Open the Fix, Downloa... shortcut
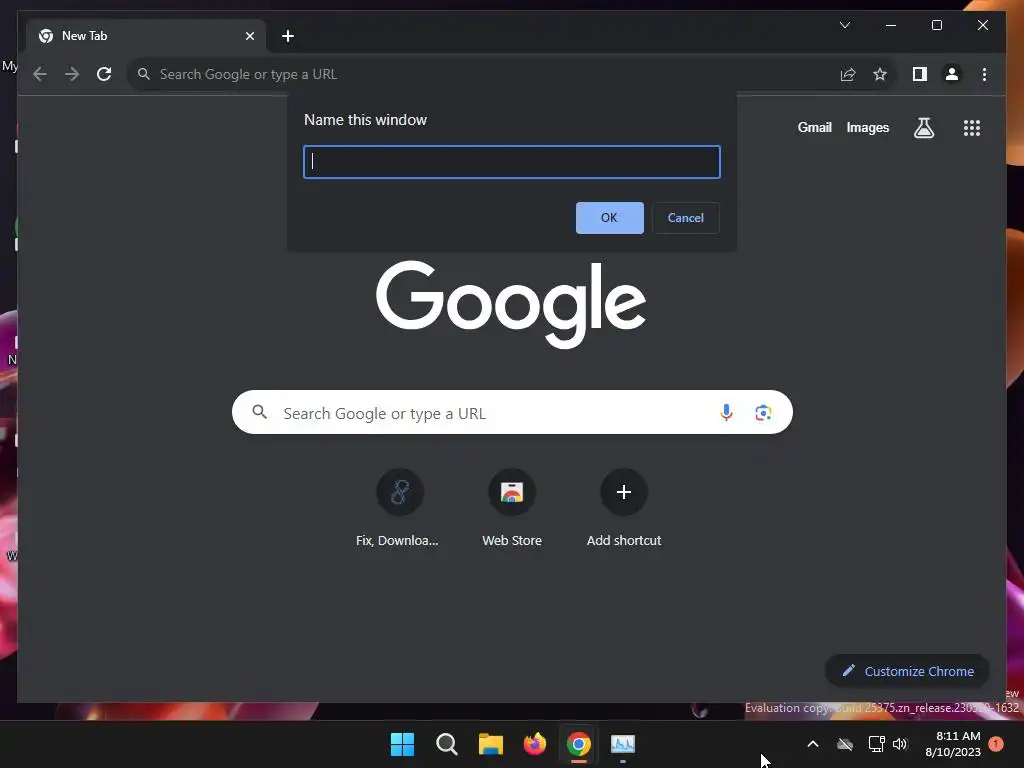This screenshot has height=768, width=1024. pyautogui.click(x=400, y=509)
